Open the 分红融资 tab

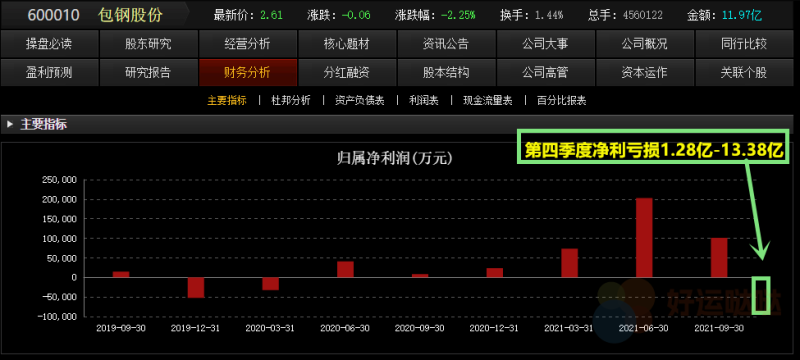click(346, 72)
